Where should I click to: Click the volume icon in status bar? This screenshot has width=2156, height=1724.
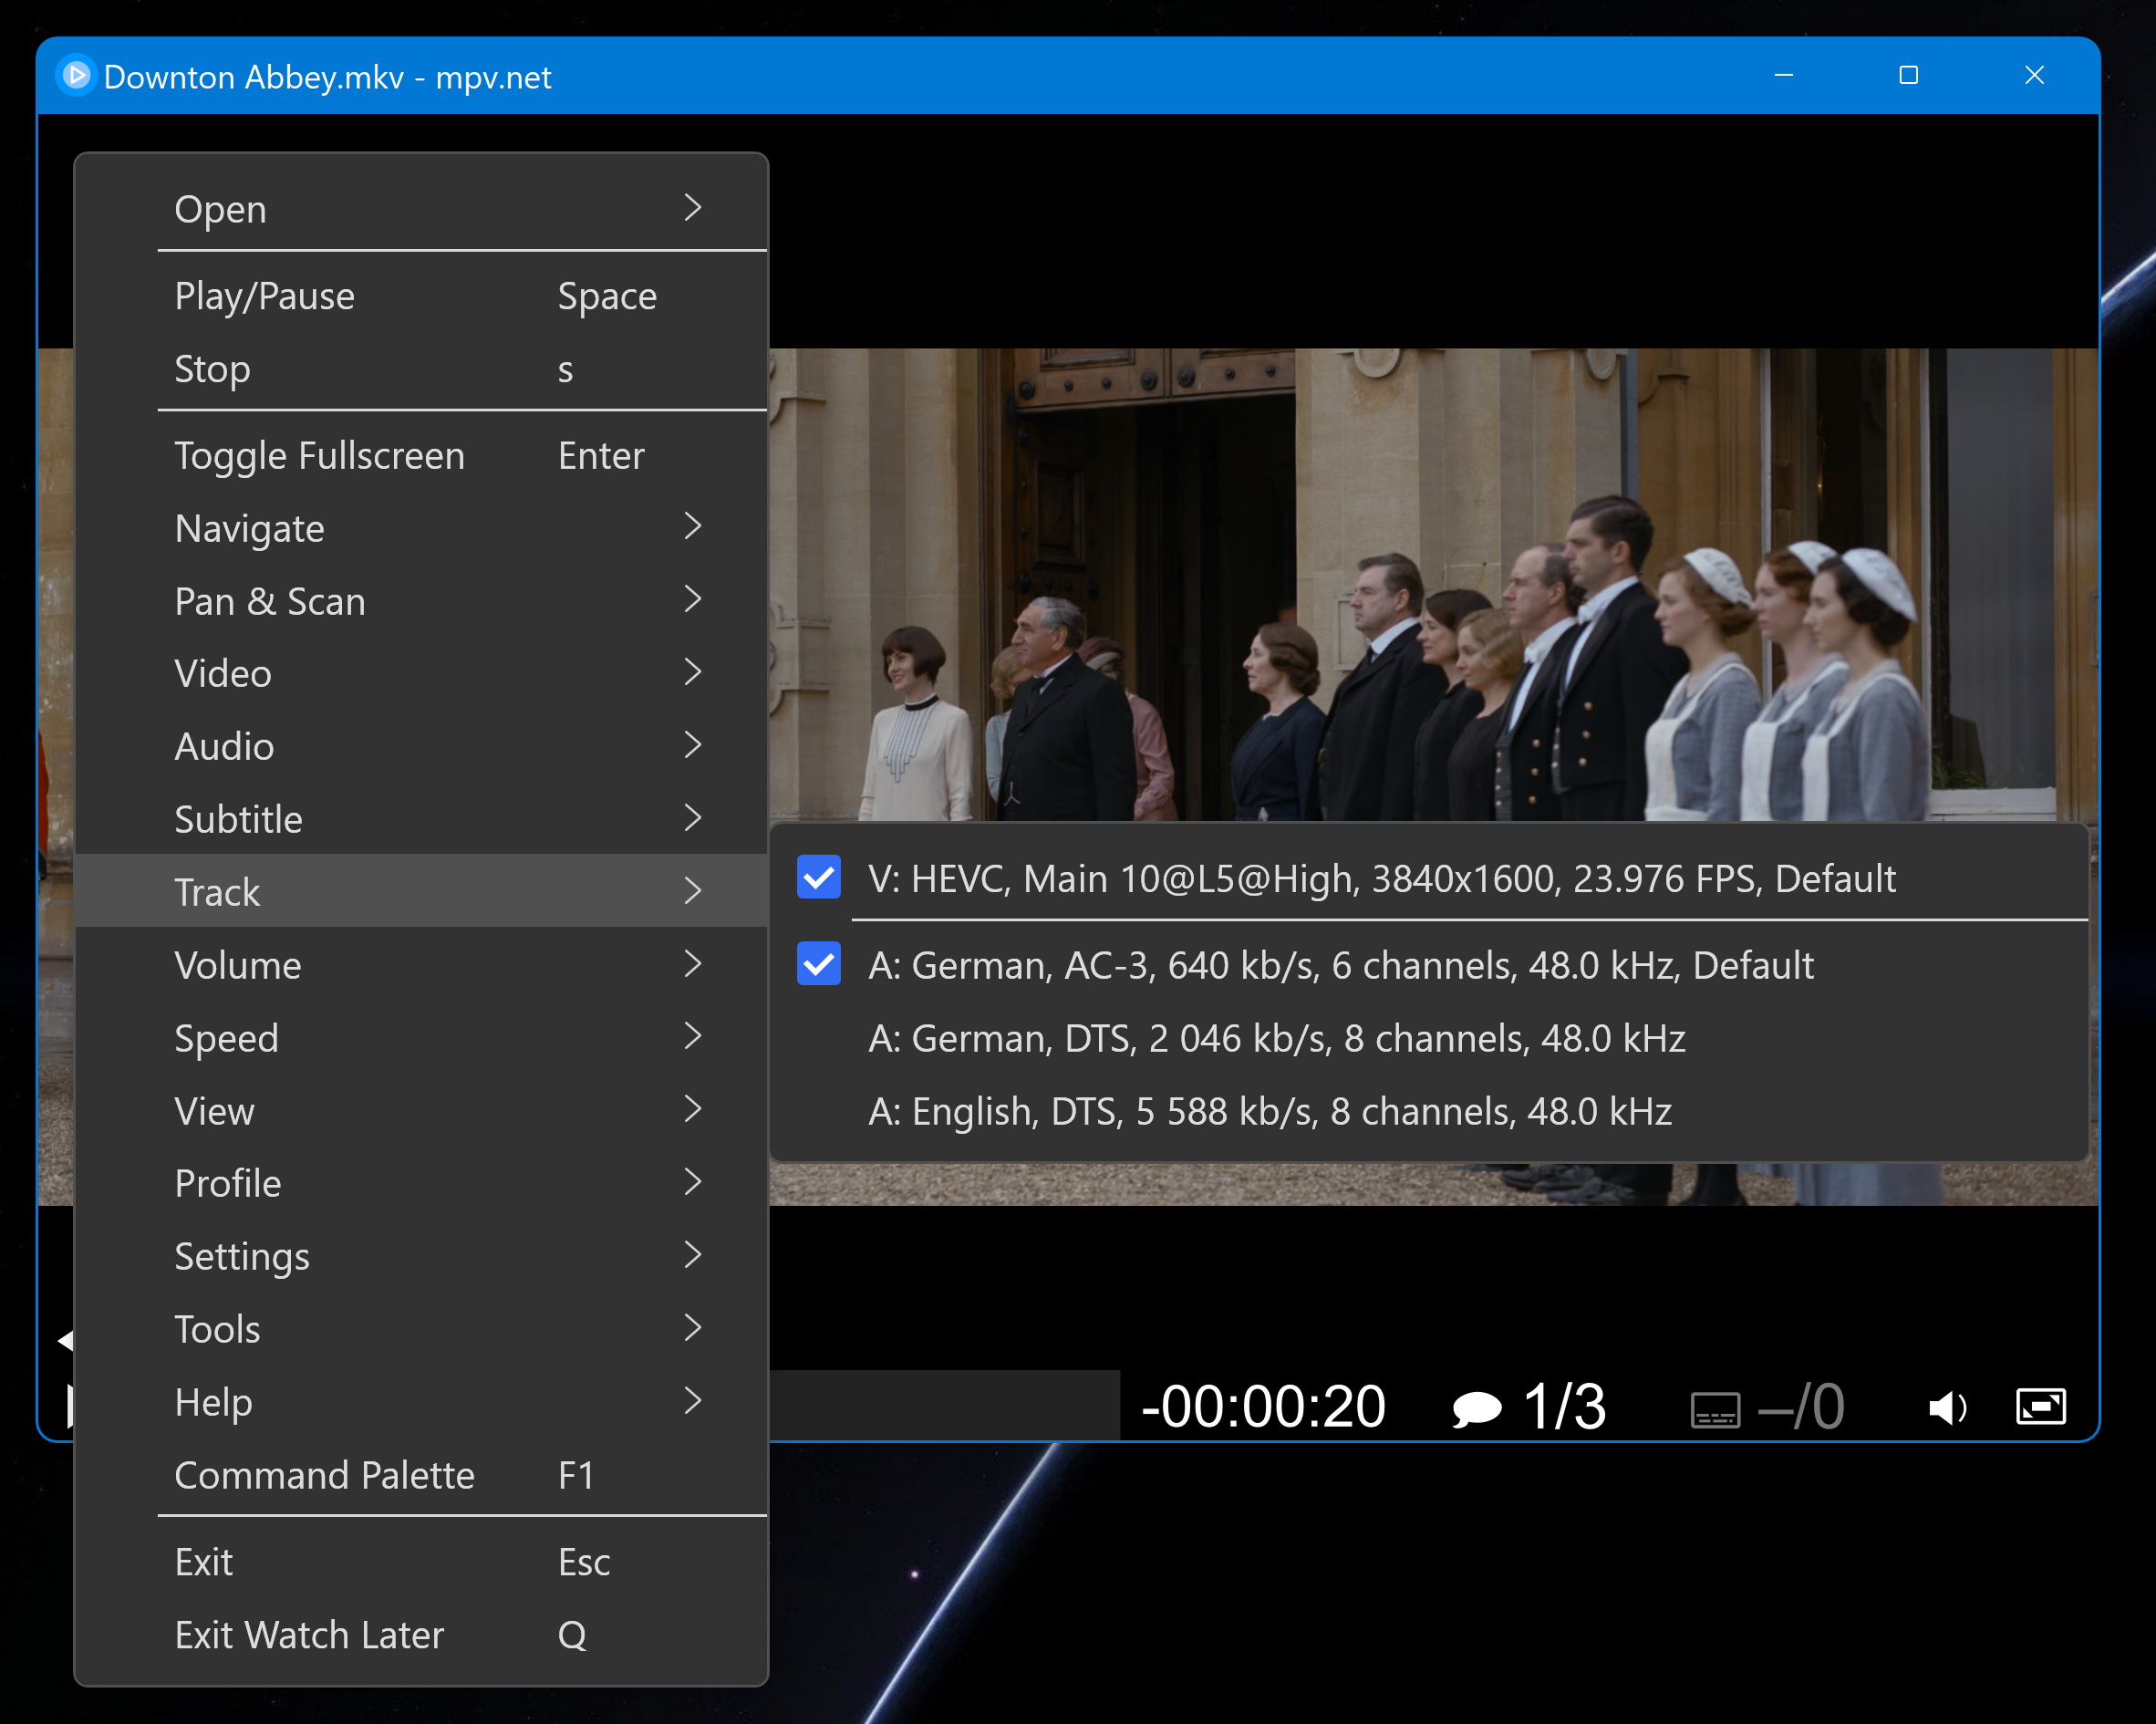point(1947,1404)
